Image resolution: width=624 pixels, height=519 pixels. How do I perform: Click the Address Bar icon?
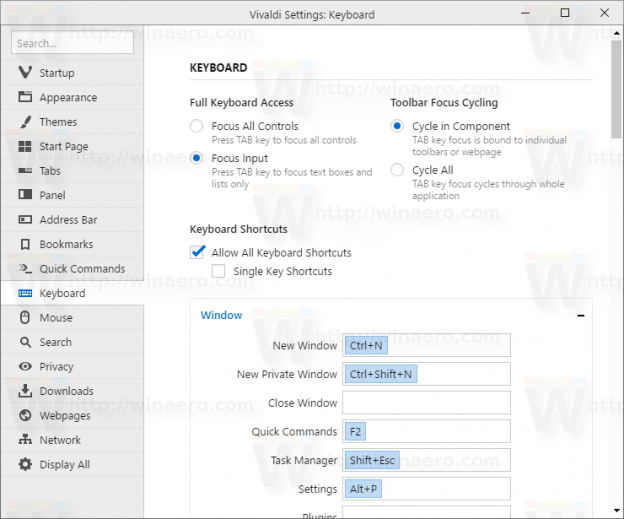point(25,219)
